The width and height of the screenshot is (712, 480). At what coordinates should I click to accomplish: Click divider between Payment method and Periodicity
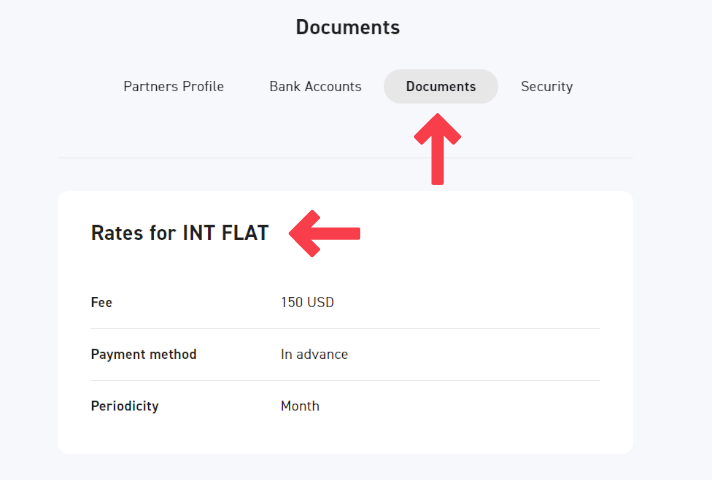click(345, 380)
